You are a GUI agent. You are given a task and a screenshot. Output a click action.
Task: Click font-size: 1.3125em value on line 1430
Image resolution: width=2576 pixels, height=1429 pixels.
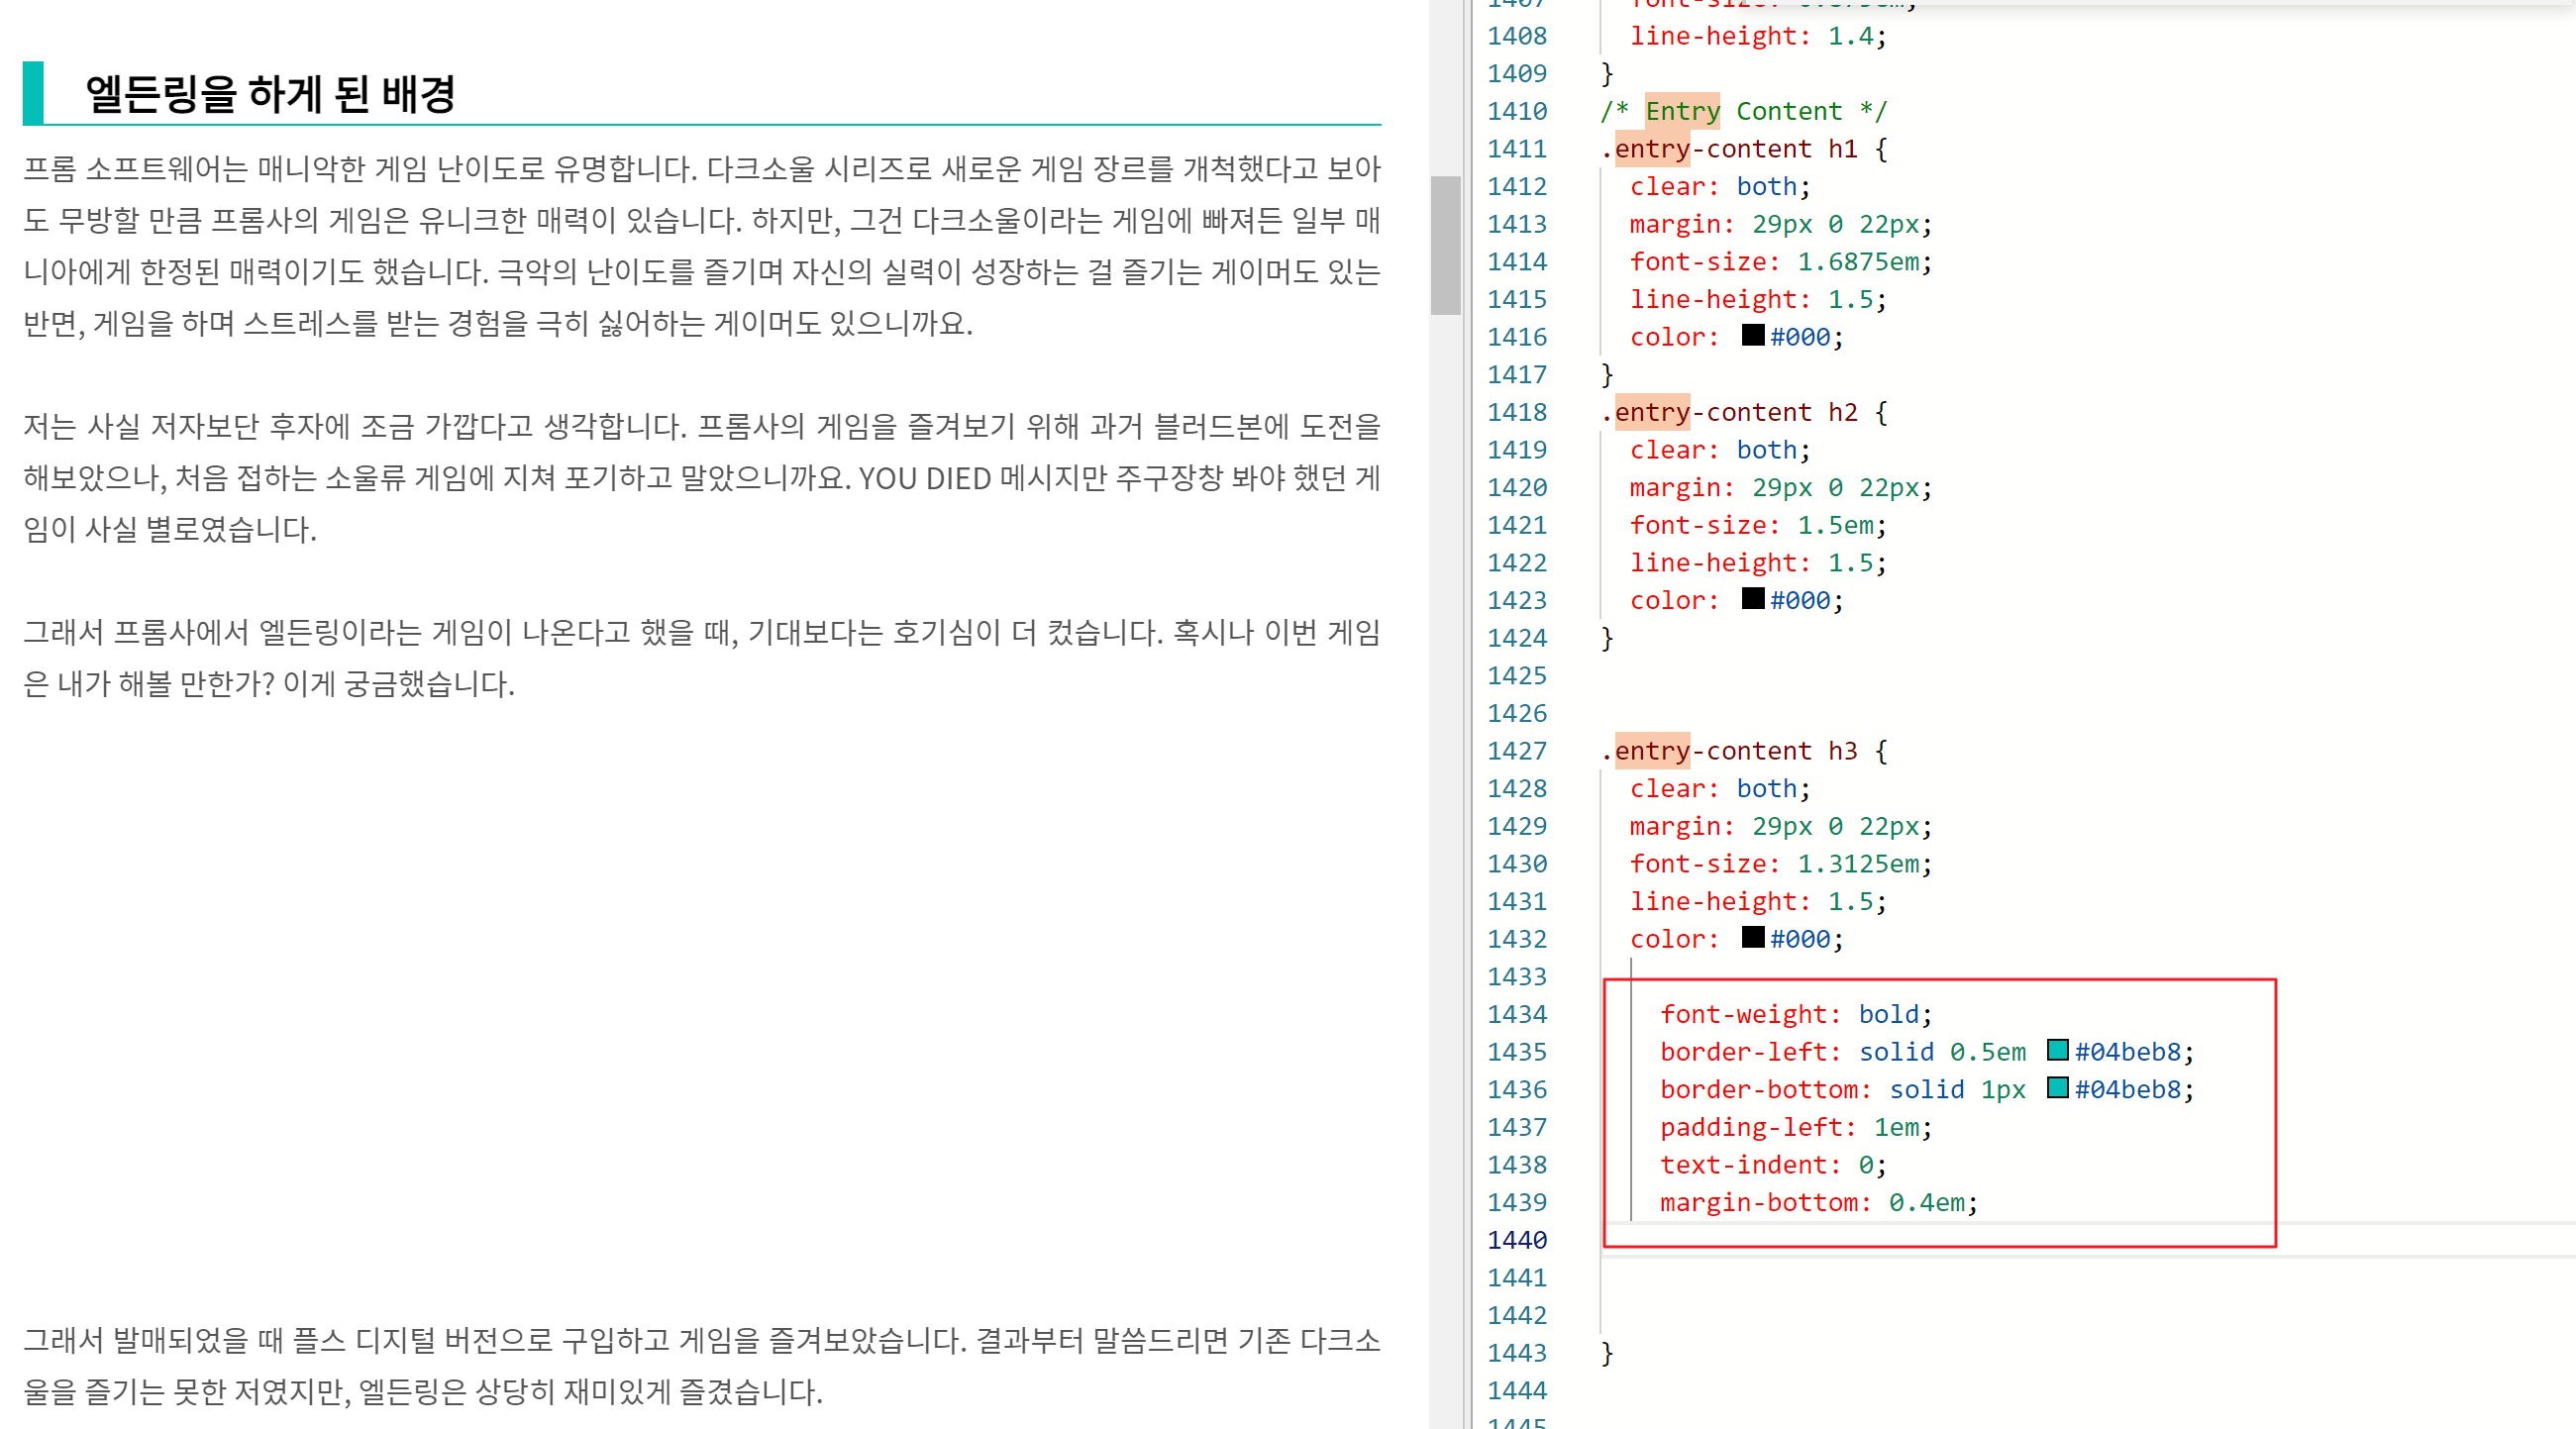[1858, 864]
